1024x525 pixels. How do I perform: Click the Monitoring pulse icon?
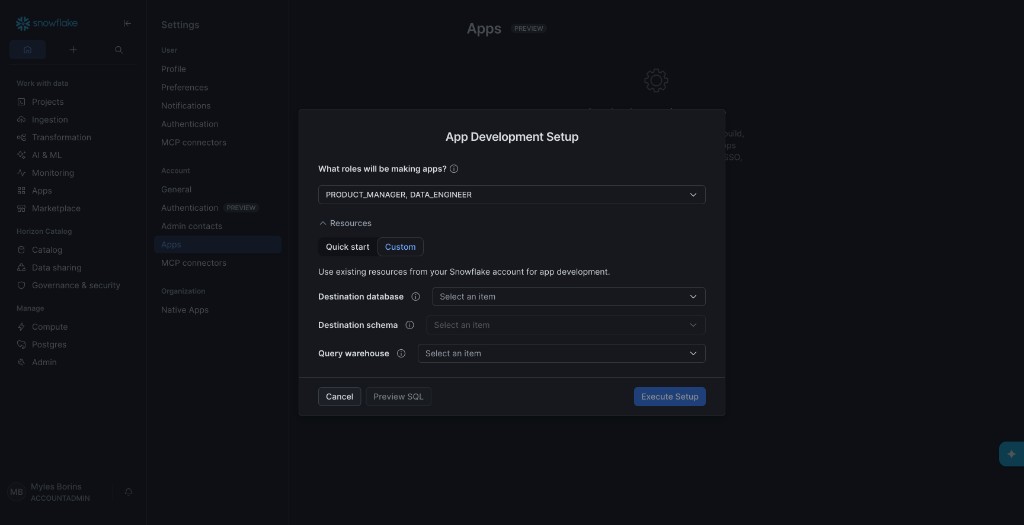(22, 173)
